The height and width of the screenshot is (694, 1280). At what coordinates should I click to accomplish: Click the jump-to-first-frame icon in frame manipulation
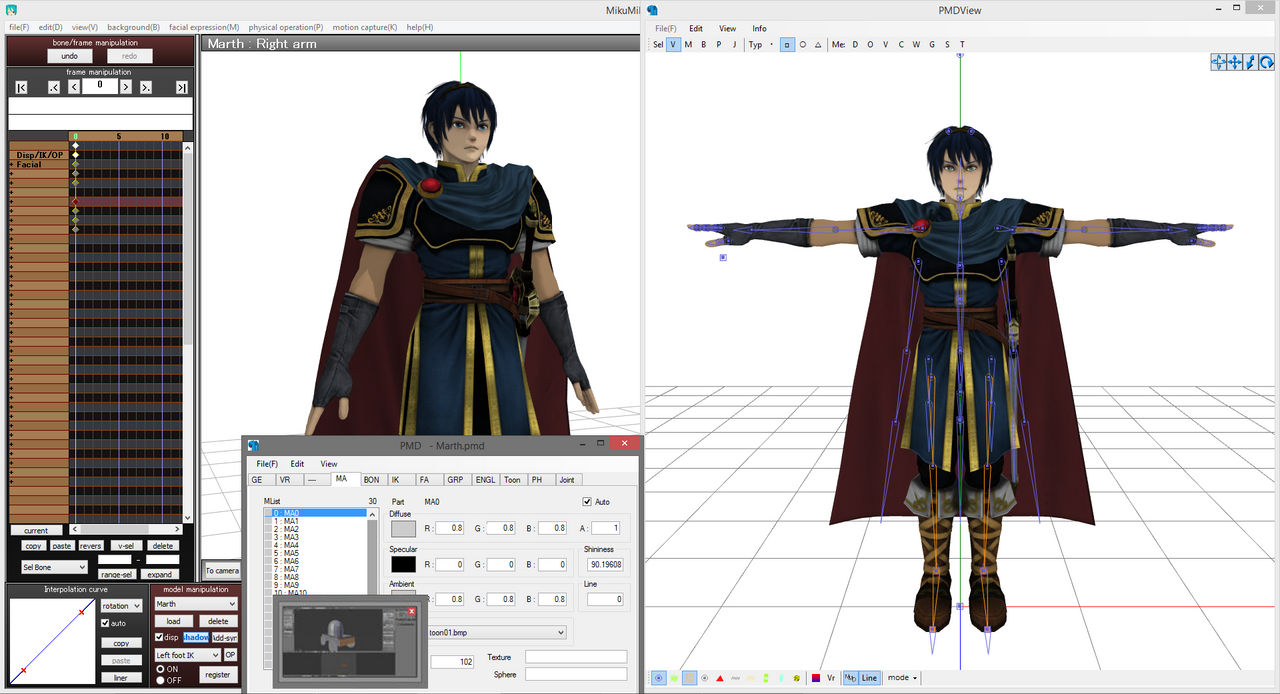point(20,86)
